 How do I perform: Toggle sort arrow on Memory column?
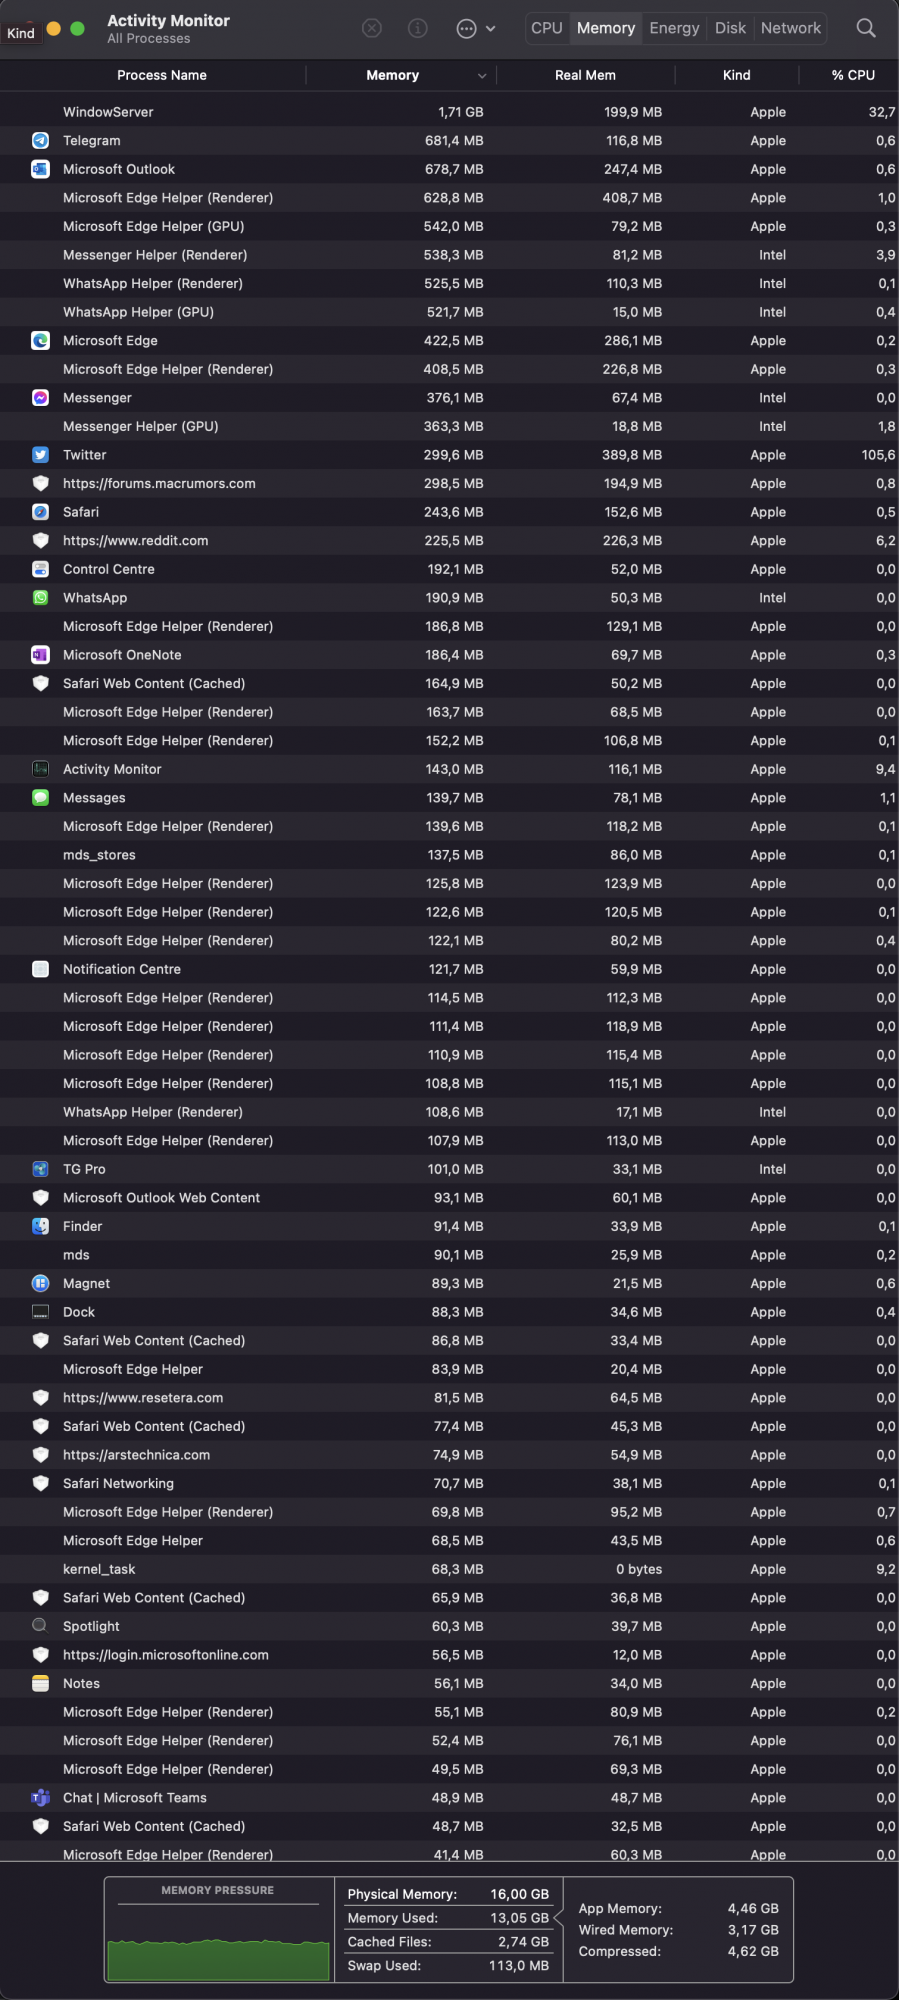pyautogui.click(x=482, y=76)
